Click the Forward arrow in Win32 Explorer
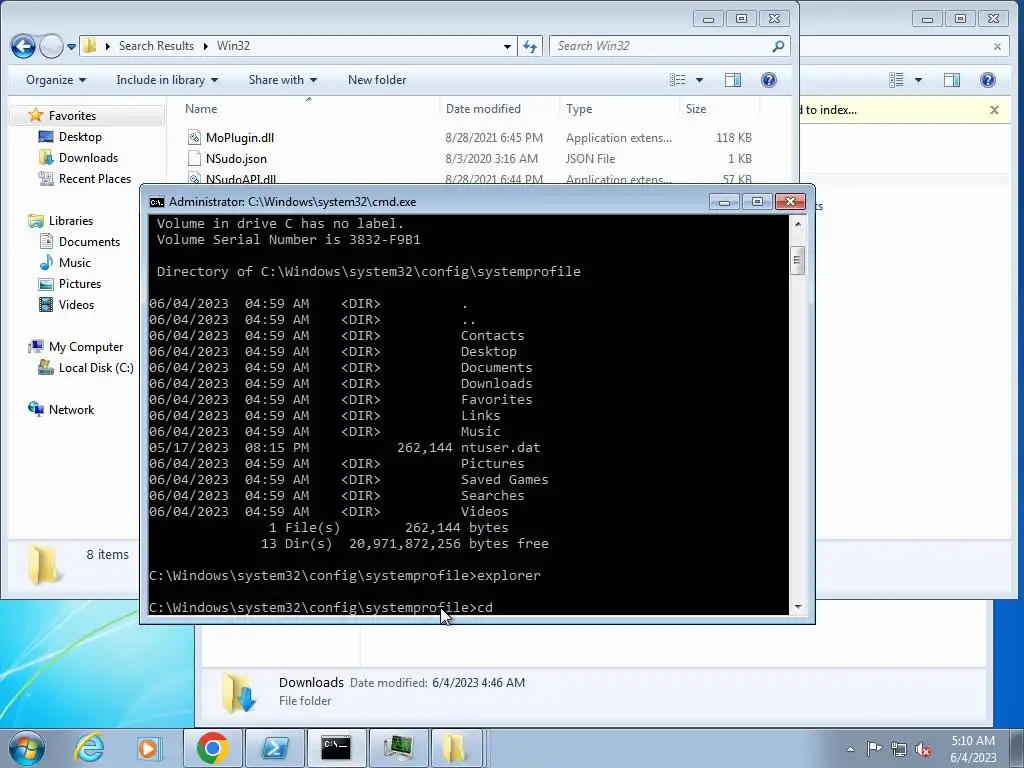 pos(51,46)
